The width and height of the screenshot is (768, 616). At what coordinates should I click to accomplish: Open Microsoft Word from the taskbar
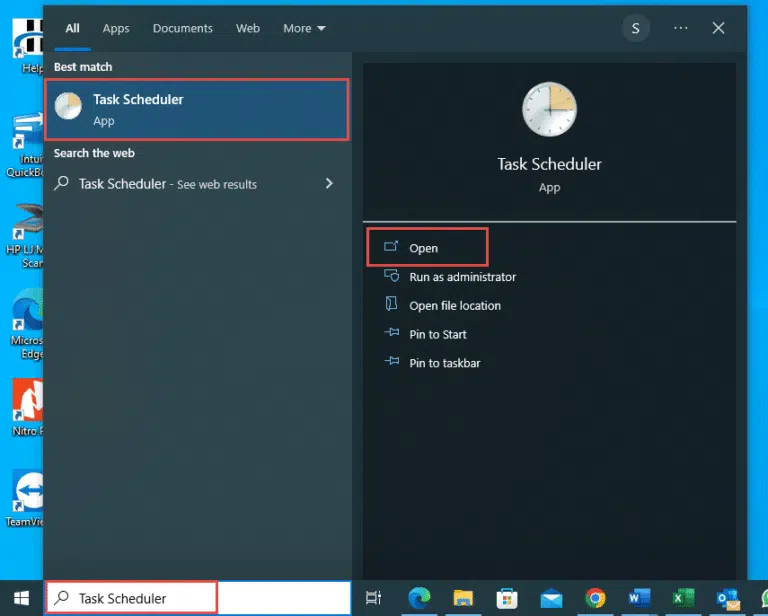point(639,598)
